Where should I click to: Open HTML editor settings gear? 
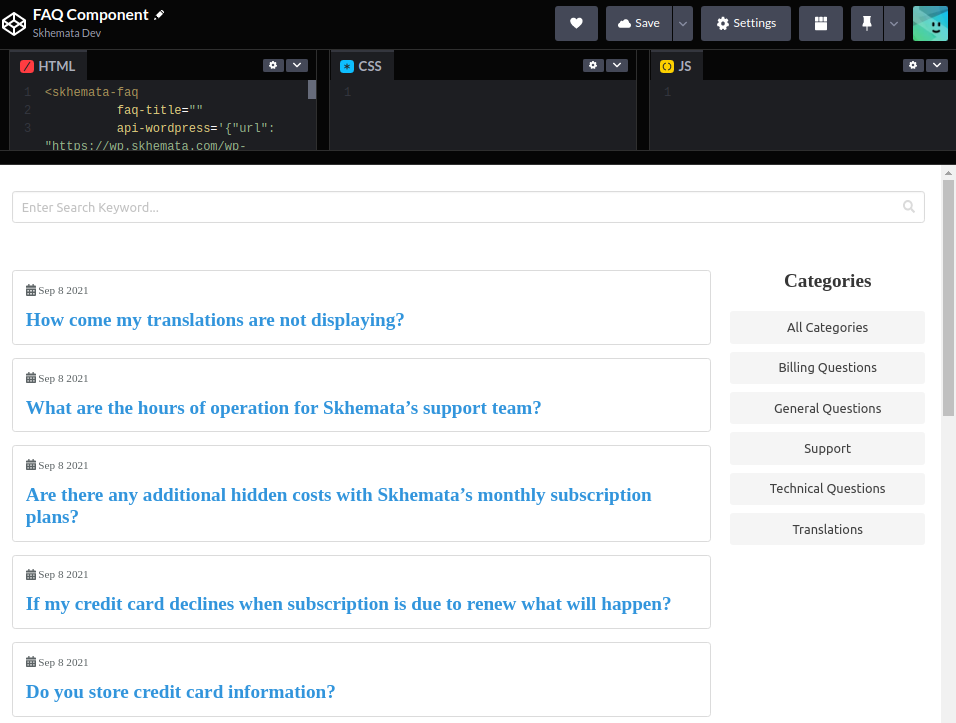273,65
